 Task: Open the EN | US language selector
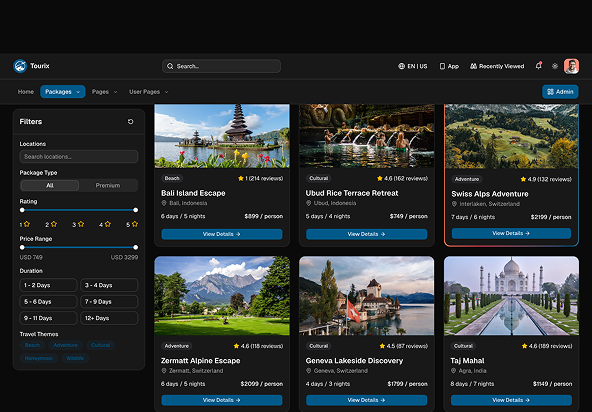(413, 66)
